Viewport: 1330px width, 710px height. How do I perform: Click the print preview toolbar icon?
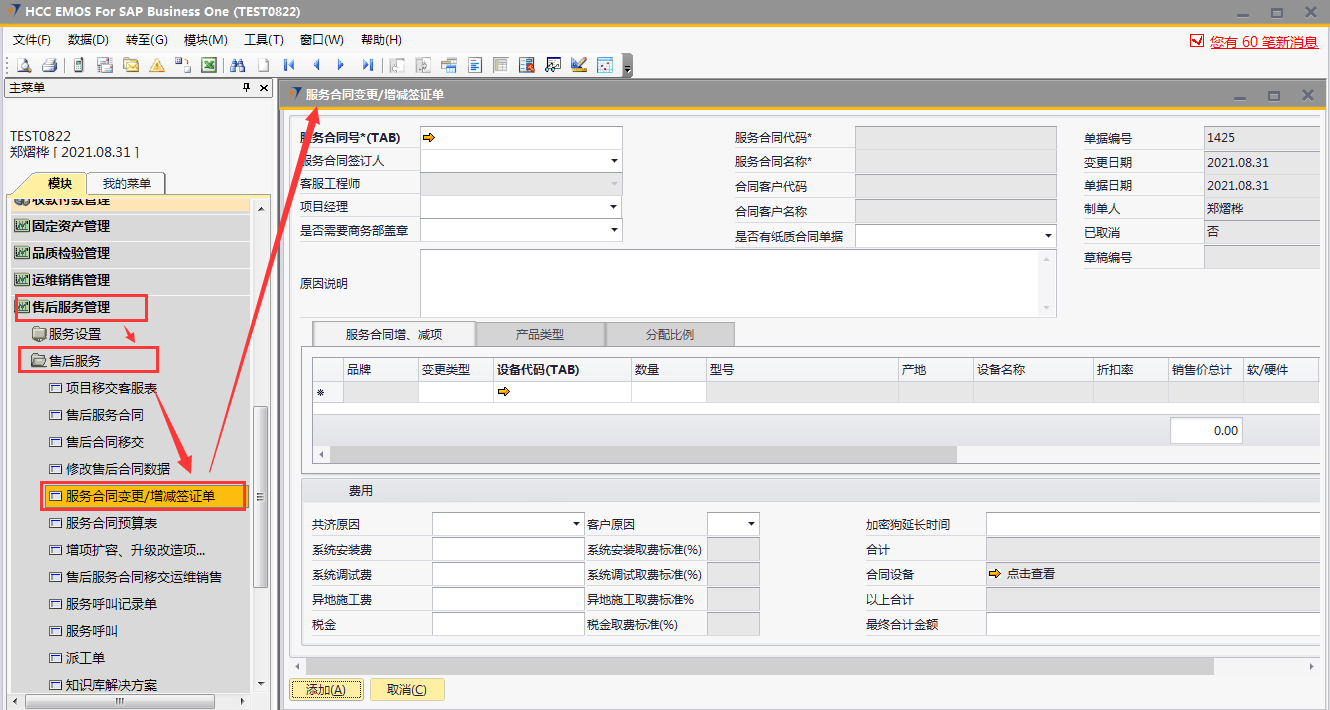[x=24, y=65]
